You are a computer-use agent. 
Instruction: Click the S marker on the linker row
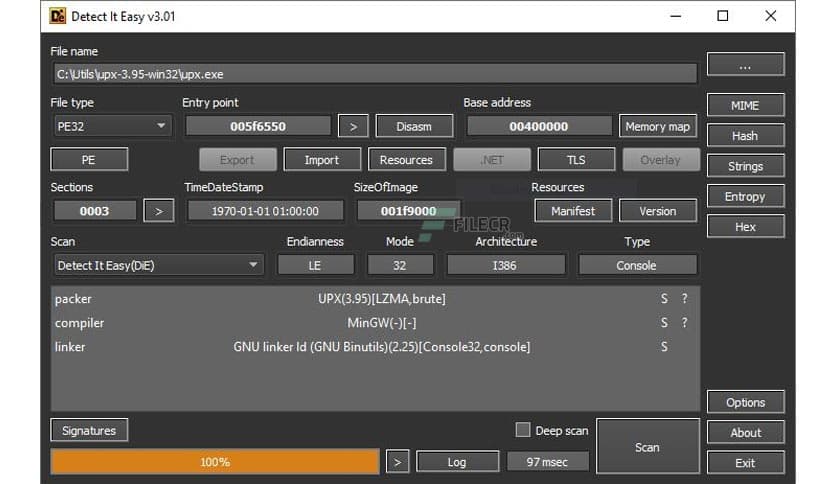[664, 346]
